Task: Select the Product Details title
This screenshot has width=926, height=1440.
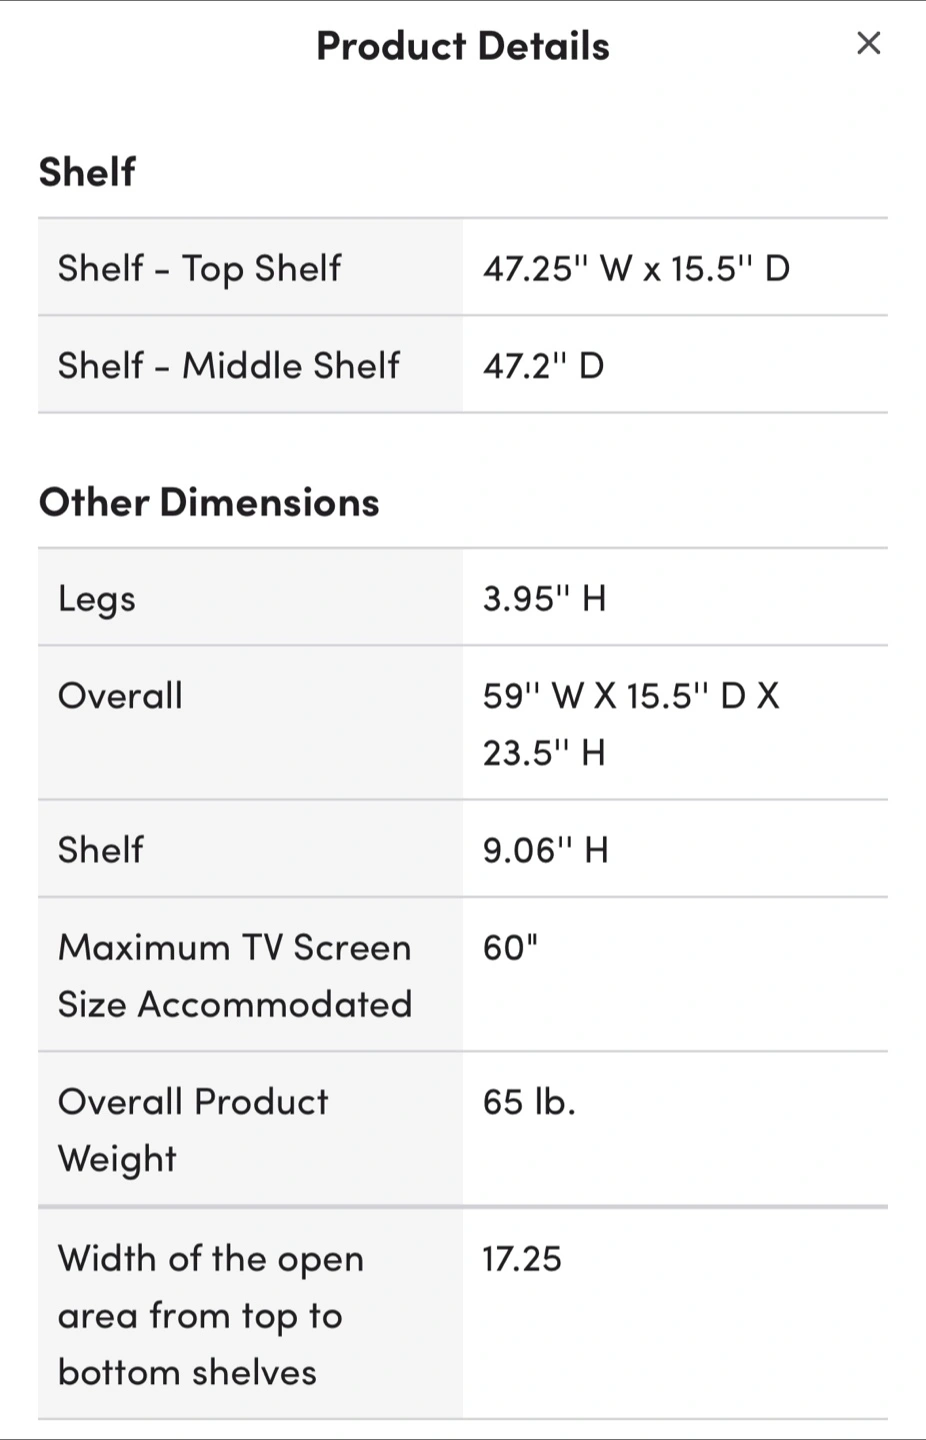Action: tap(463, 46)
